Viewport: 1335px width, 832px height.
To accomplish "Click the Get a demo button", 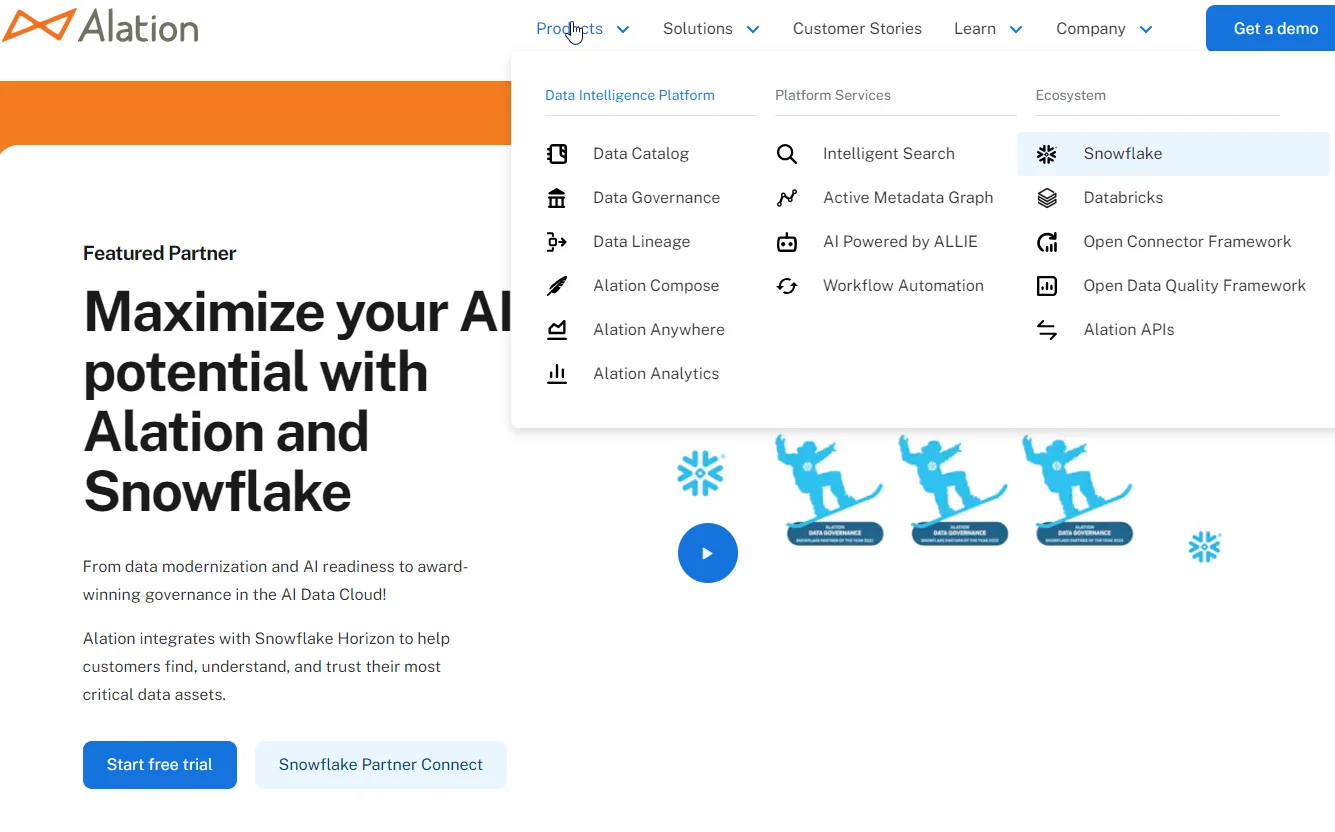I will pyautogui.click(x=1272, y=28).
